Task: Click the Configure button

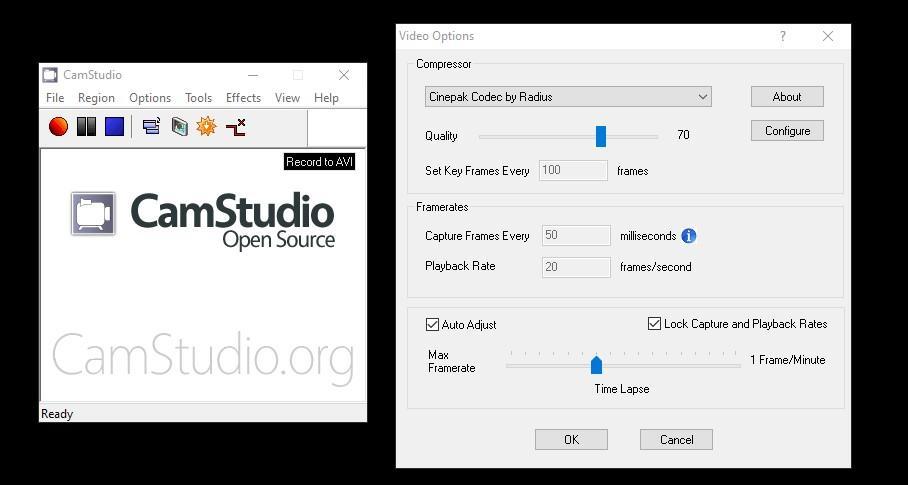Action: pyautogui.click(x=787, y=131)
